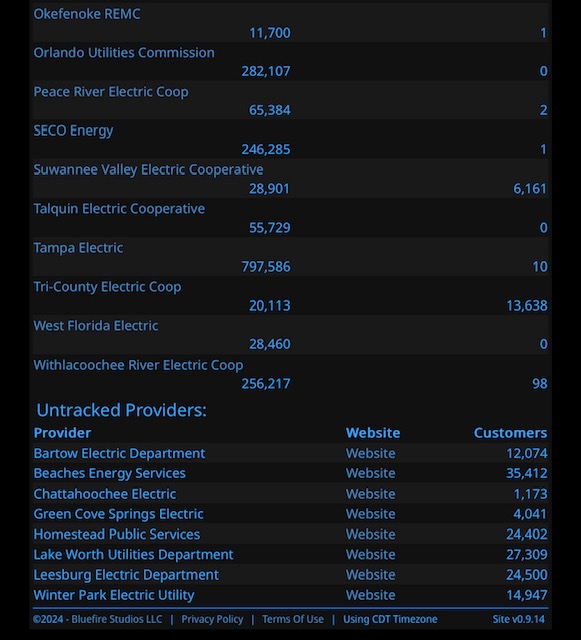
Task: Open Withlacoochee River Electric Coop link
Action: pos(138,365)
